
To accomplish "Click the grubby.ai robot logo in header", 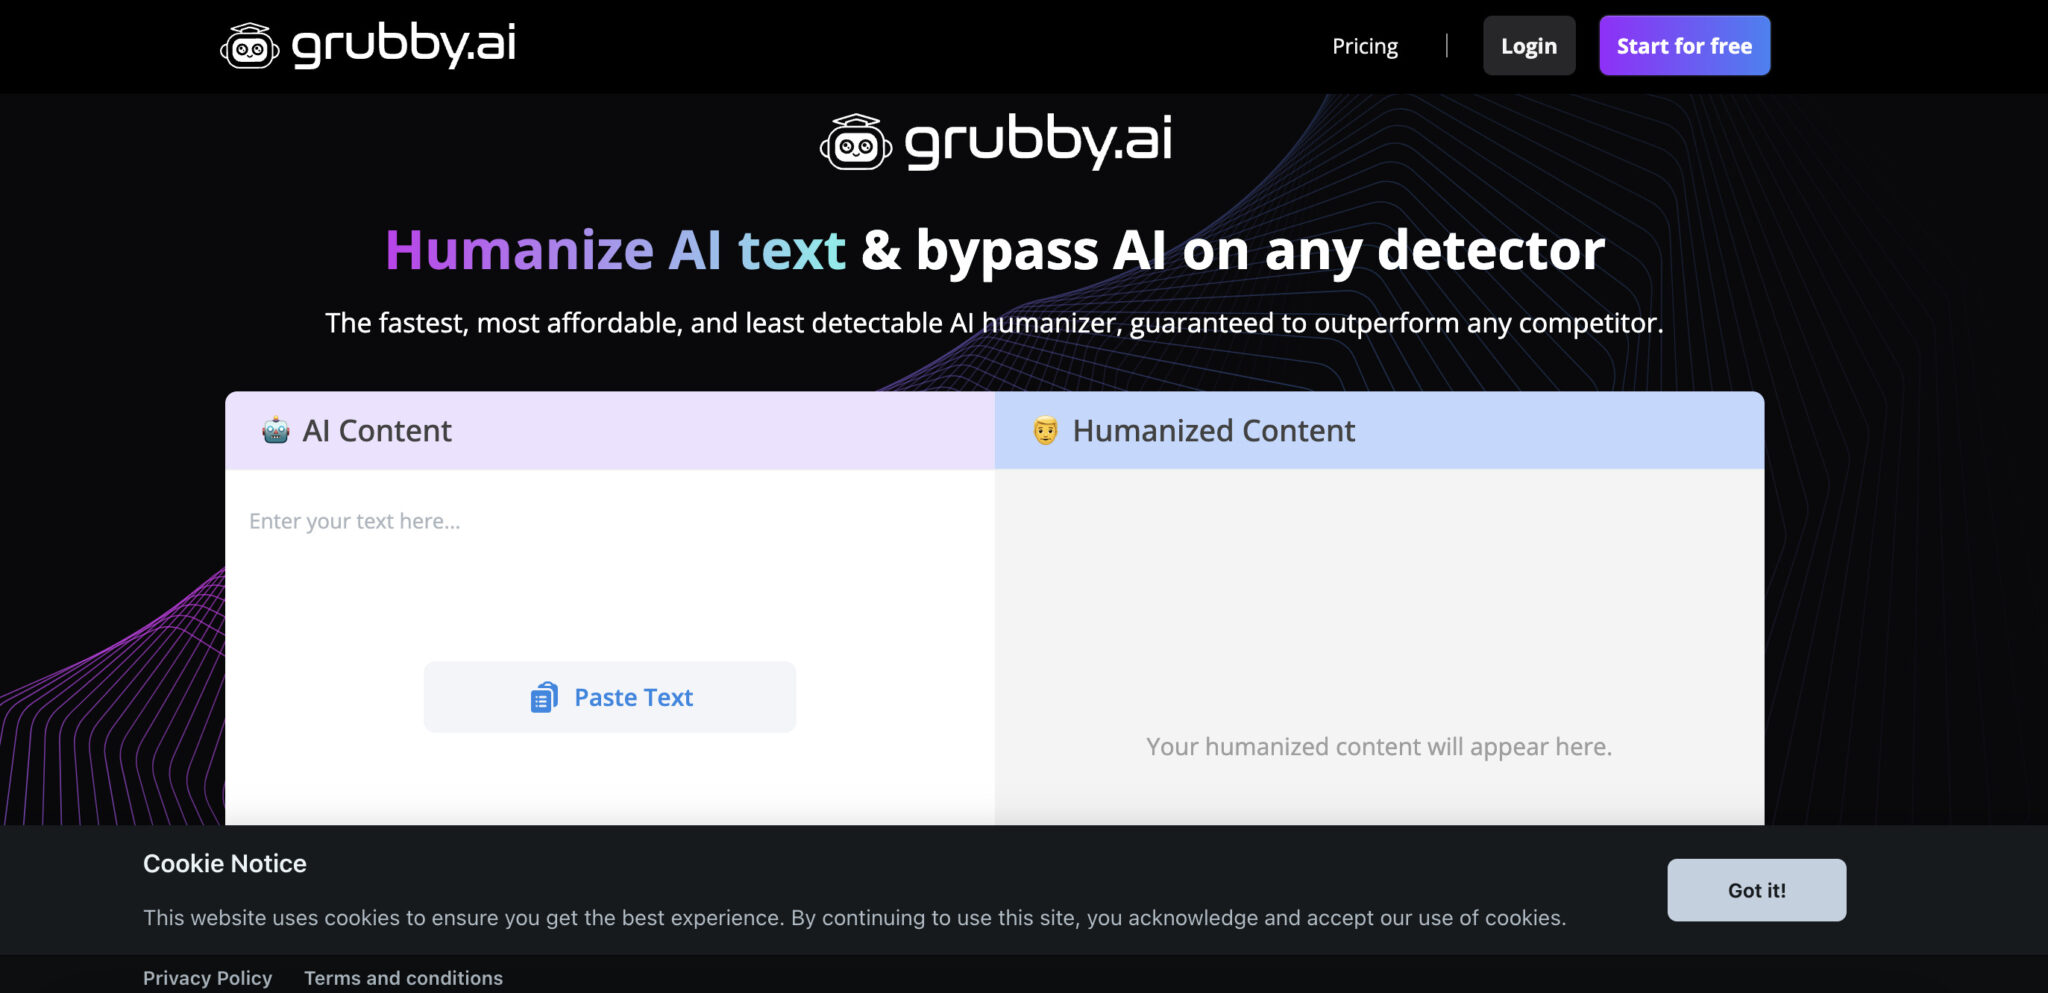I will point(249,46).
